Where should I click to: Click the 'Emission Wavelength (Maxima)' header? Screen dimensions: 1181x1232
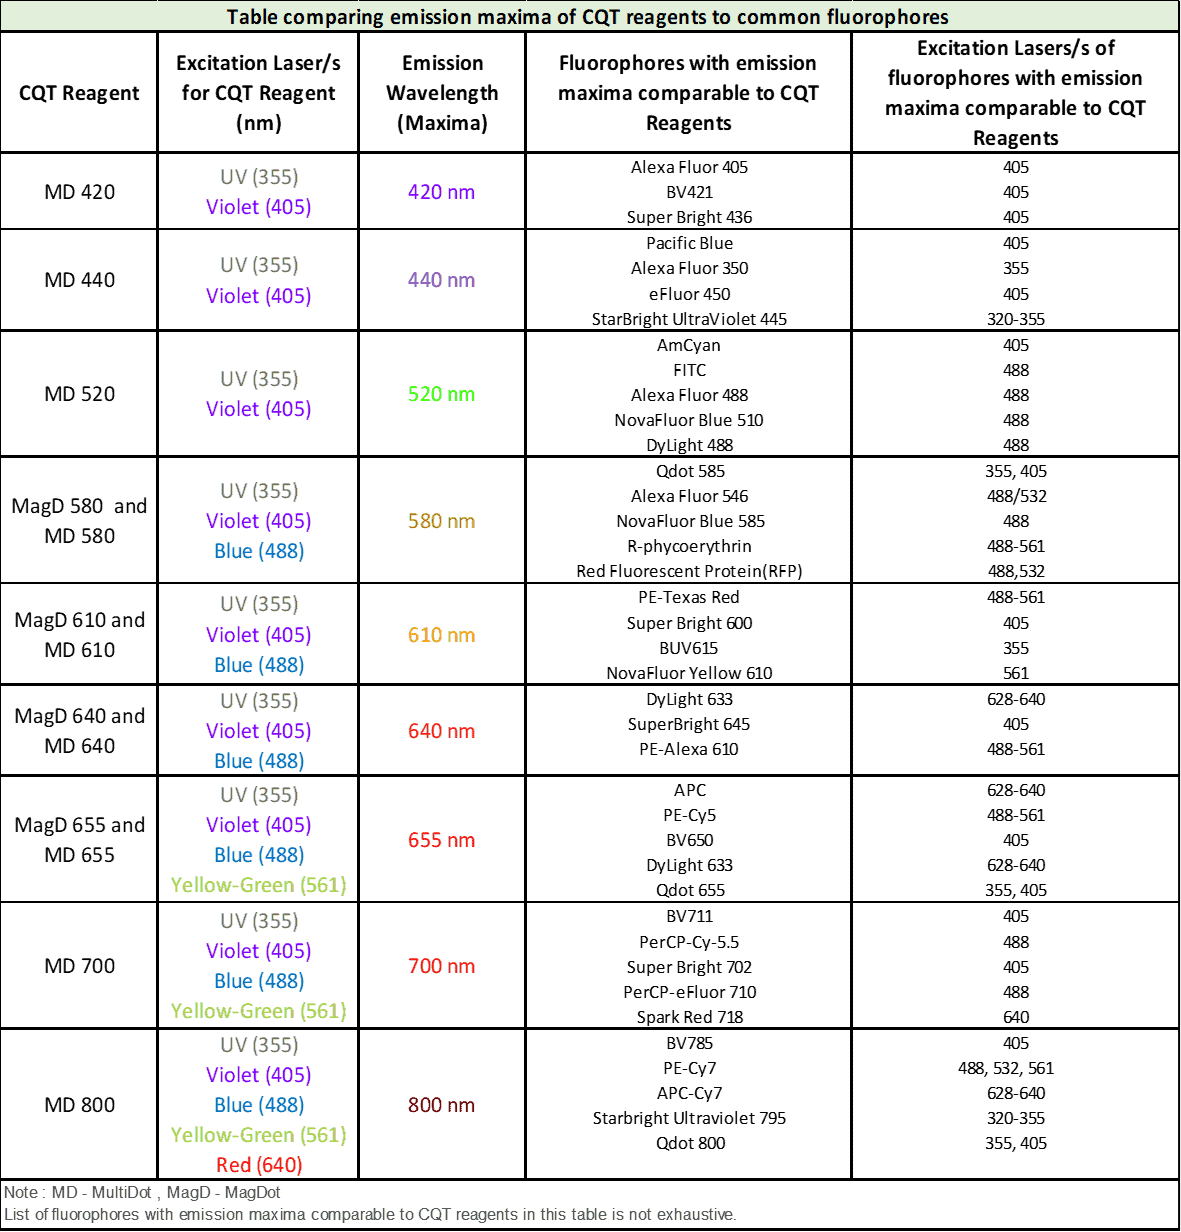442,93
